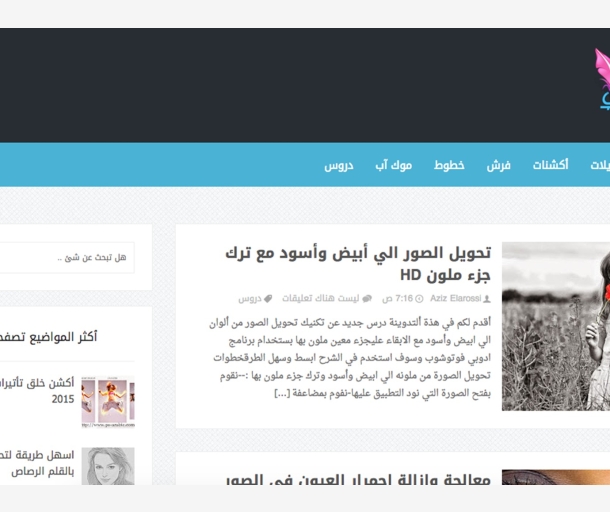Image resolution: width=610 pixels, height=512 pixels.
Task: Open the فرش navigation item
Action: pos(498,165)
